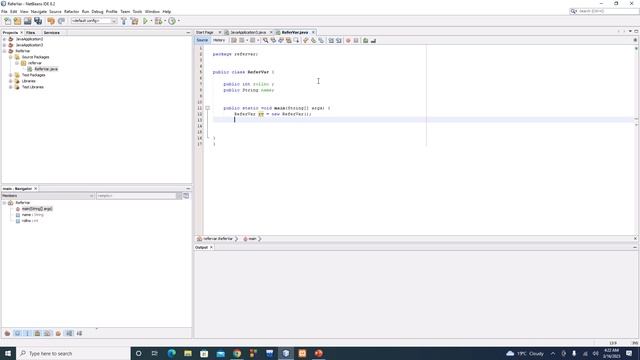Click the IDE search field
Image resolution: width=640 pixels, height=360 pixels.
[x=604, y=11]
